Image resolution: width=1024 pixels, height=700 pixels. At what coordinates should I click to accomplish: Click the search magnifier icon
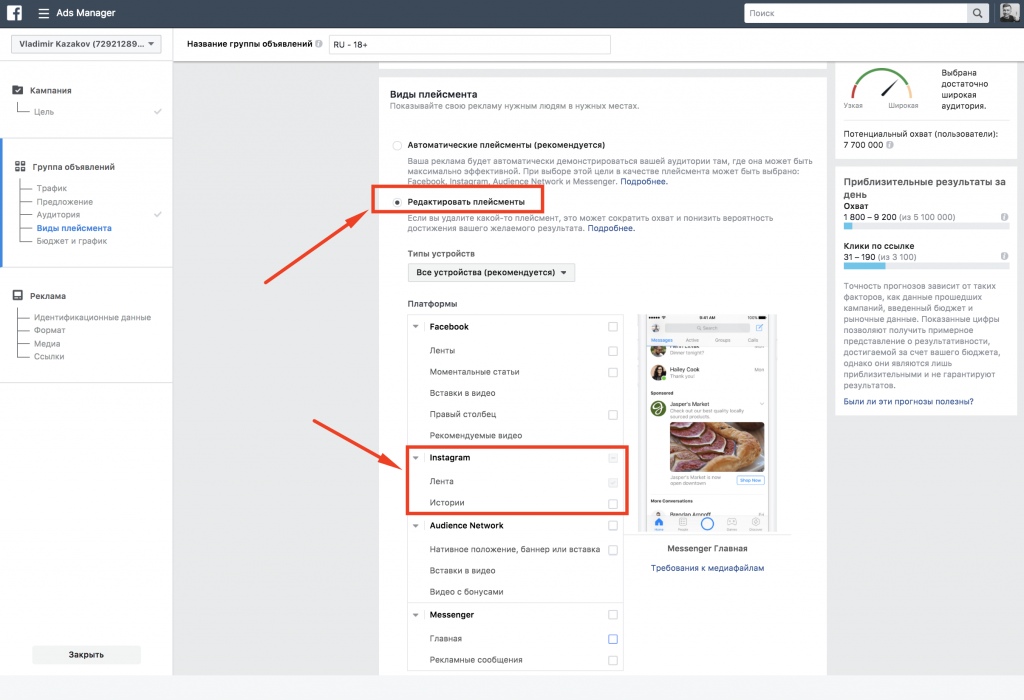[x=977, y=13]
